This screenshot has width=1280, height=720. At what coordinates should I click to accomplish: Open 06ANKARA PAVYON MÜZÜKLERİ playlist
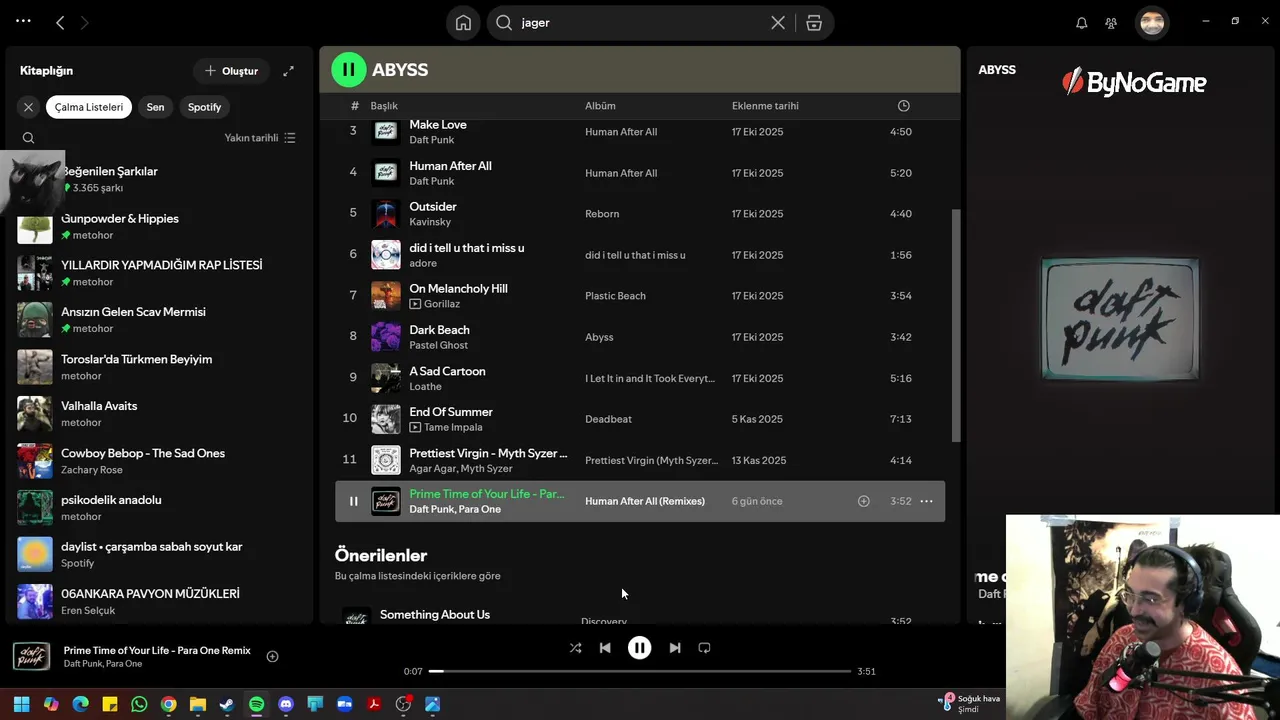pyautogui.click(x=160, y=602)
